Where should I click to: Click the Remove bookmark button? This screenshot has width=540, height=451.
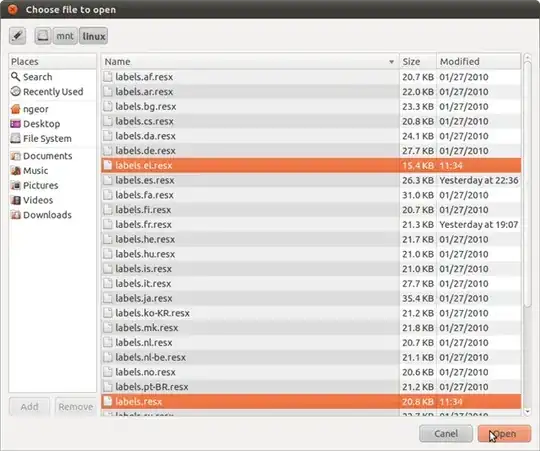click(x=75, y=407)
